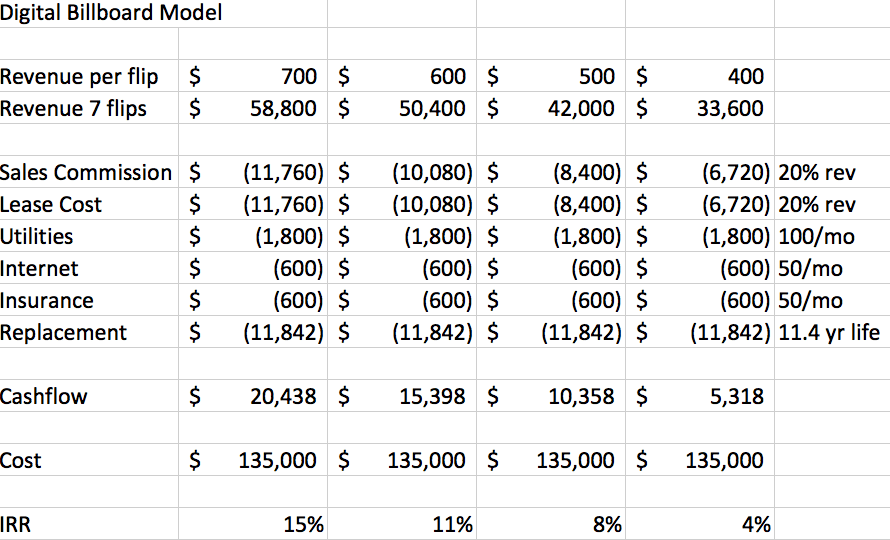Click the 4% IRR cell
Image resolution: width=890 pixels, height=540 pixels.
coord(700,524)
